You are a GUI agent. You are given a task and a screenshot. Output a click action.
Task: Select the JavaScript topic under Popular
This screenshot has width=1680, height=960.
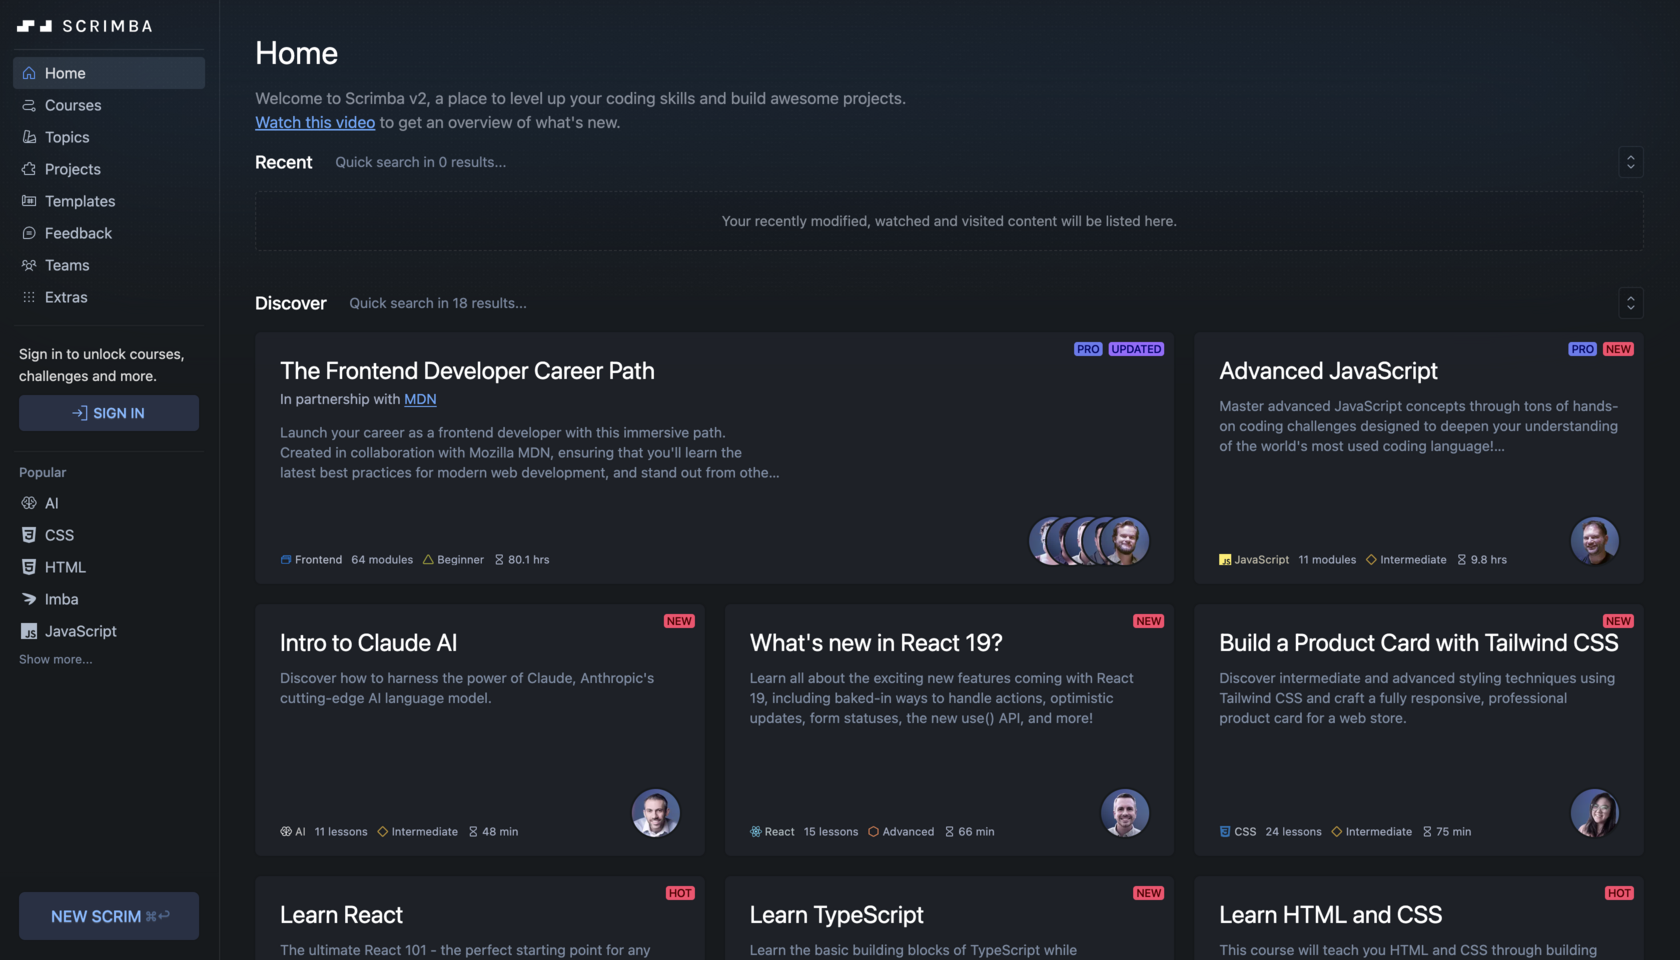(x=109, y=631)
